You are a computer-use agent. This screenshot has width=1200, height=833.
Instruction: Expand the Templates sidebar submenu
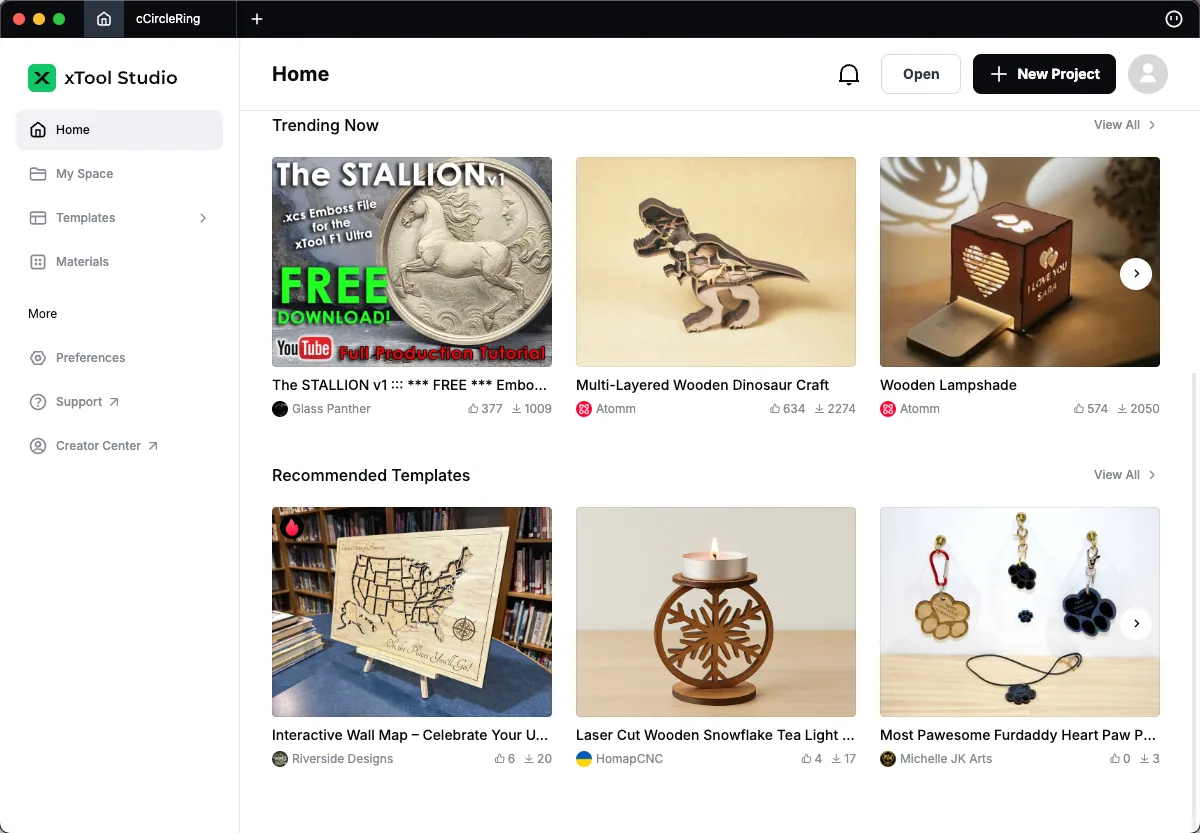(x=203, y=218)
